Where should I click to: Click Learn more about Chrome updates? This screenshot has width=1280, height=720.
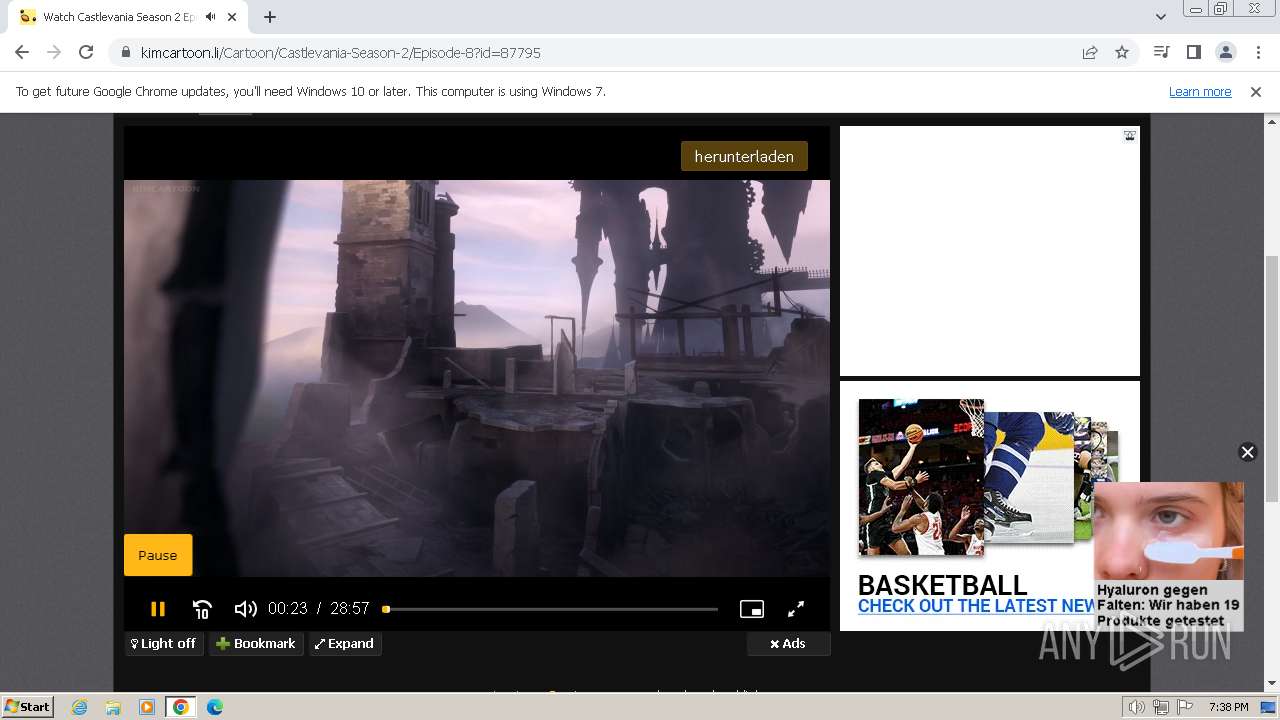1200,92
